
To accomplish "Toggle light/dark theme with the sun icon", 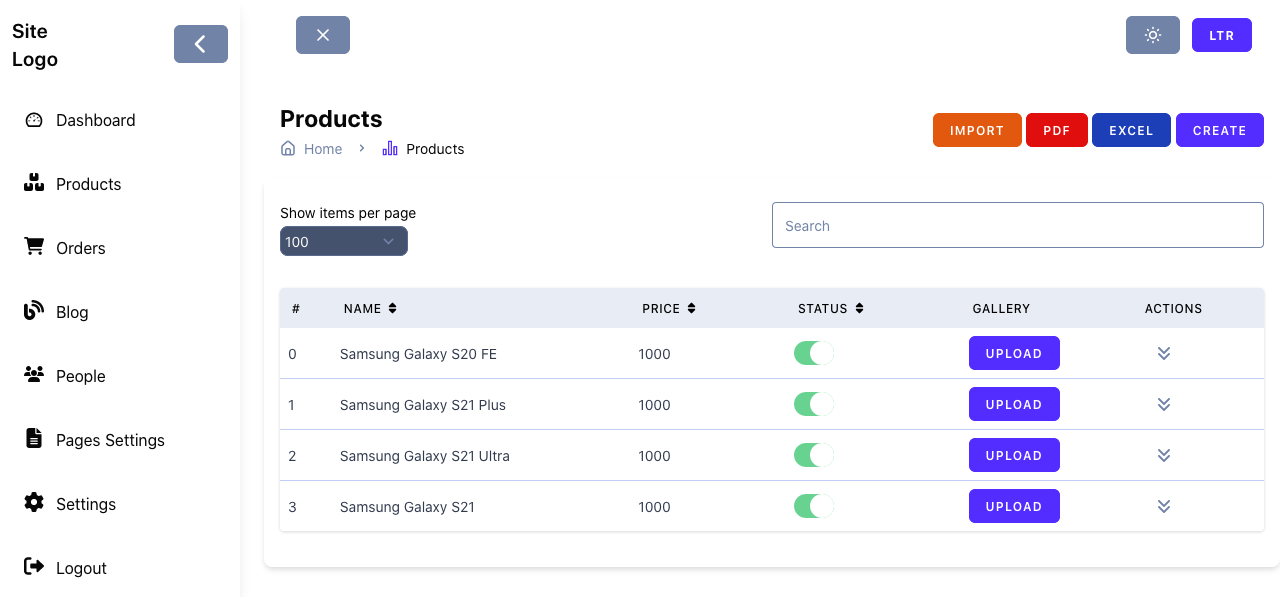I will 1152,35.
